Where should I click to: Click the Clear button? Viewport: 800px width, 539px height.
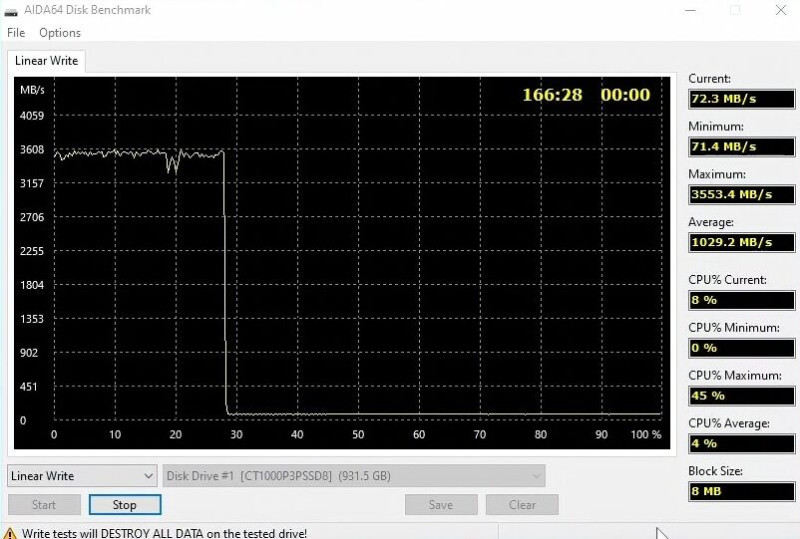pos(522,505)
